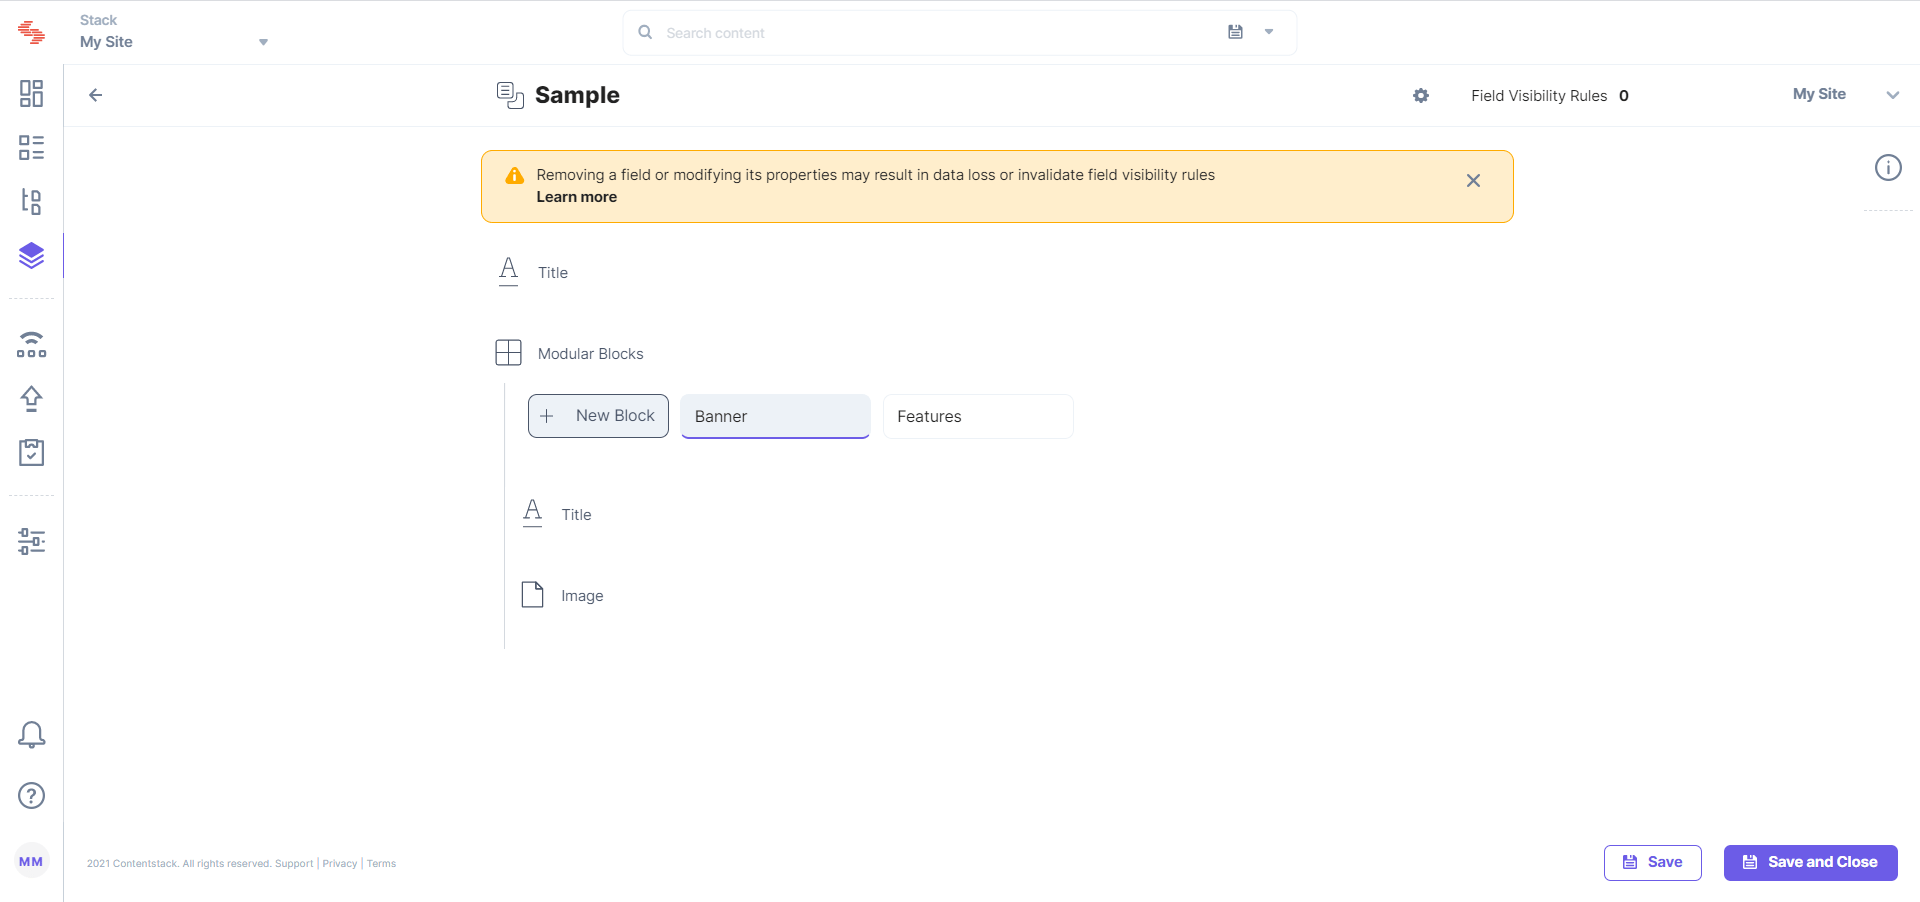Open the Settings sliders icon in sidebar
The width and height of the screenshot is (1920, 902).
click(31, 541)
